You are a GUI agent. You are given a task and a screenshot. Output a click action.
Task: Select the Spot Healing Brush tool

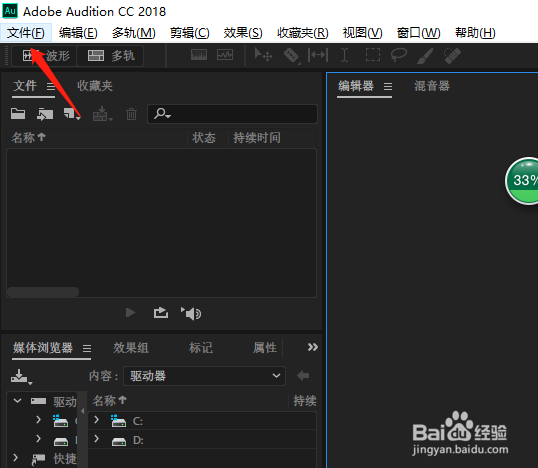click(452, 56)
